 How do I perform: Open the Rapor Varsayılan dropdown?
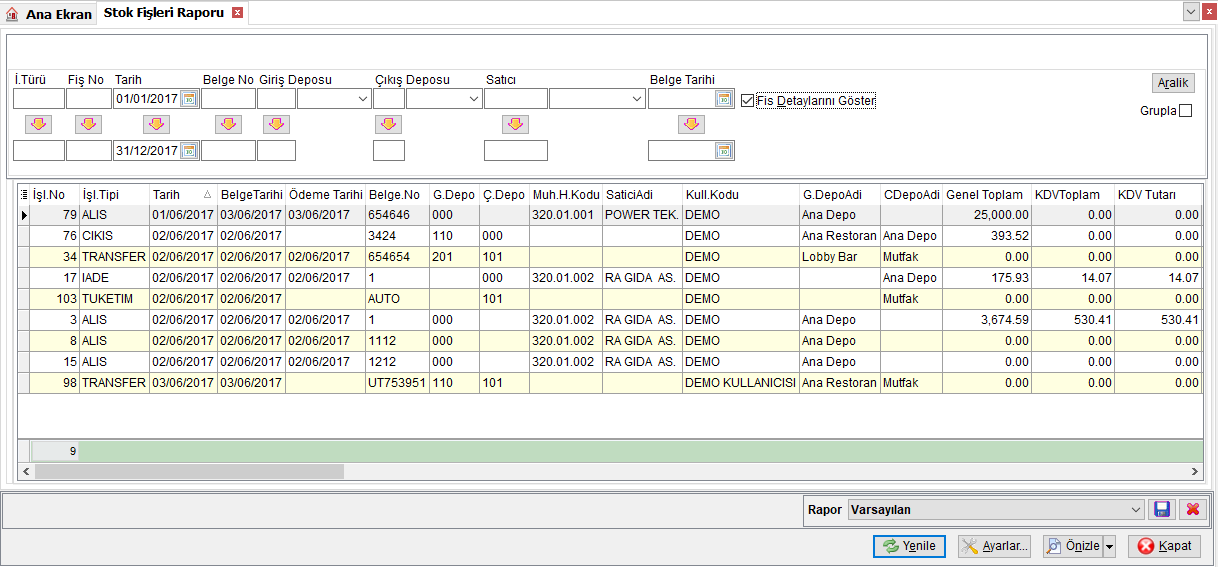(x=1135, y=510)
